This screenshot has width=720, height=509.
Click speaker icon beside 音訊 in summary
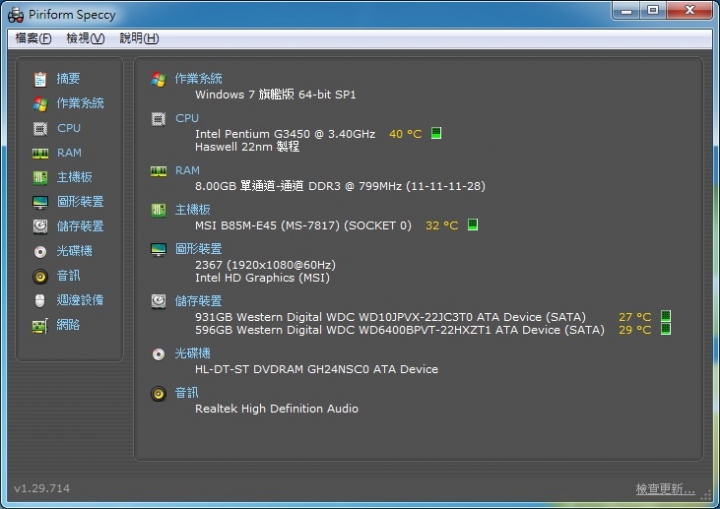tap(158, 394)
